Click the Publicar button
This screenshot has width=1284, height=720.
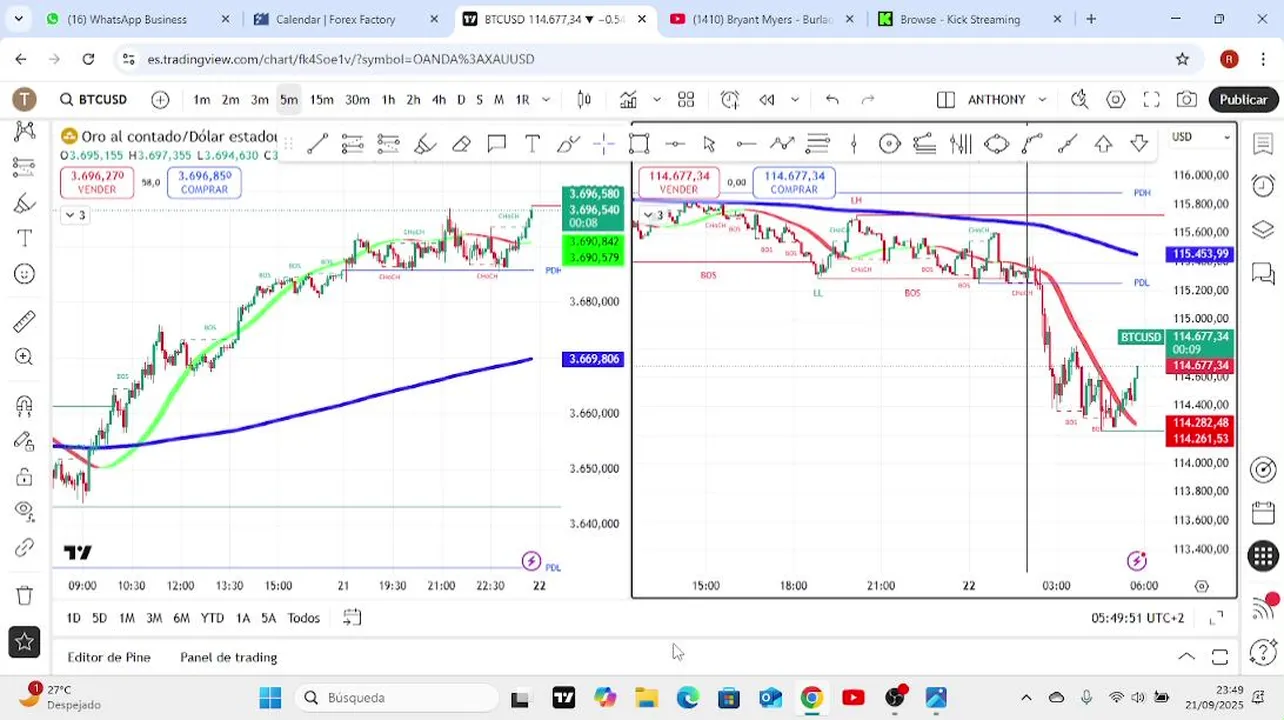(1243, 100)
